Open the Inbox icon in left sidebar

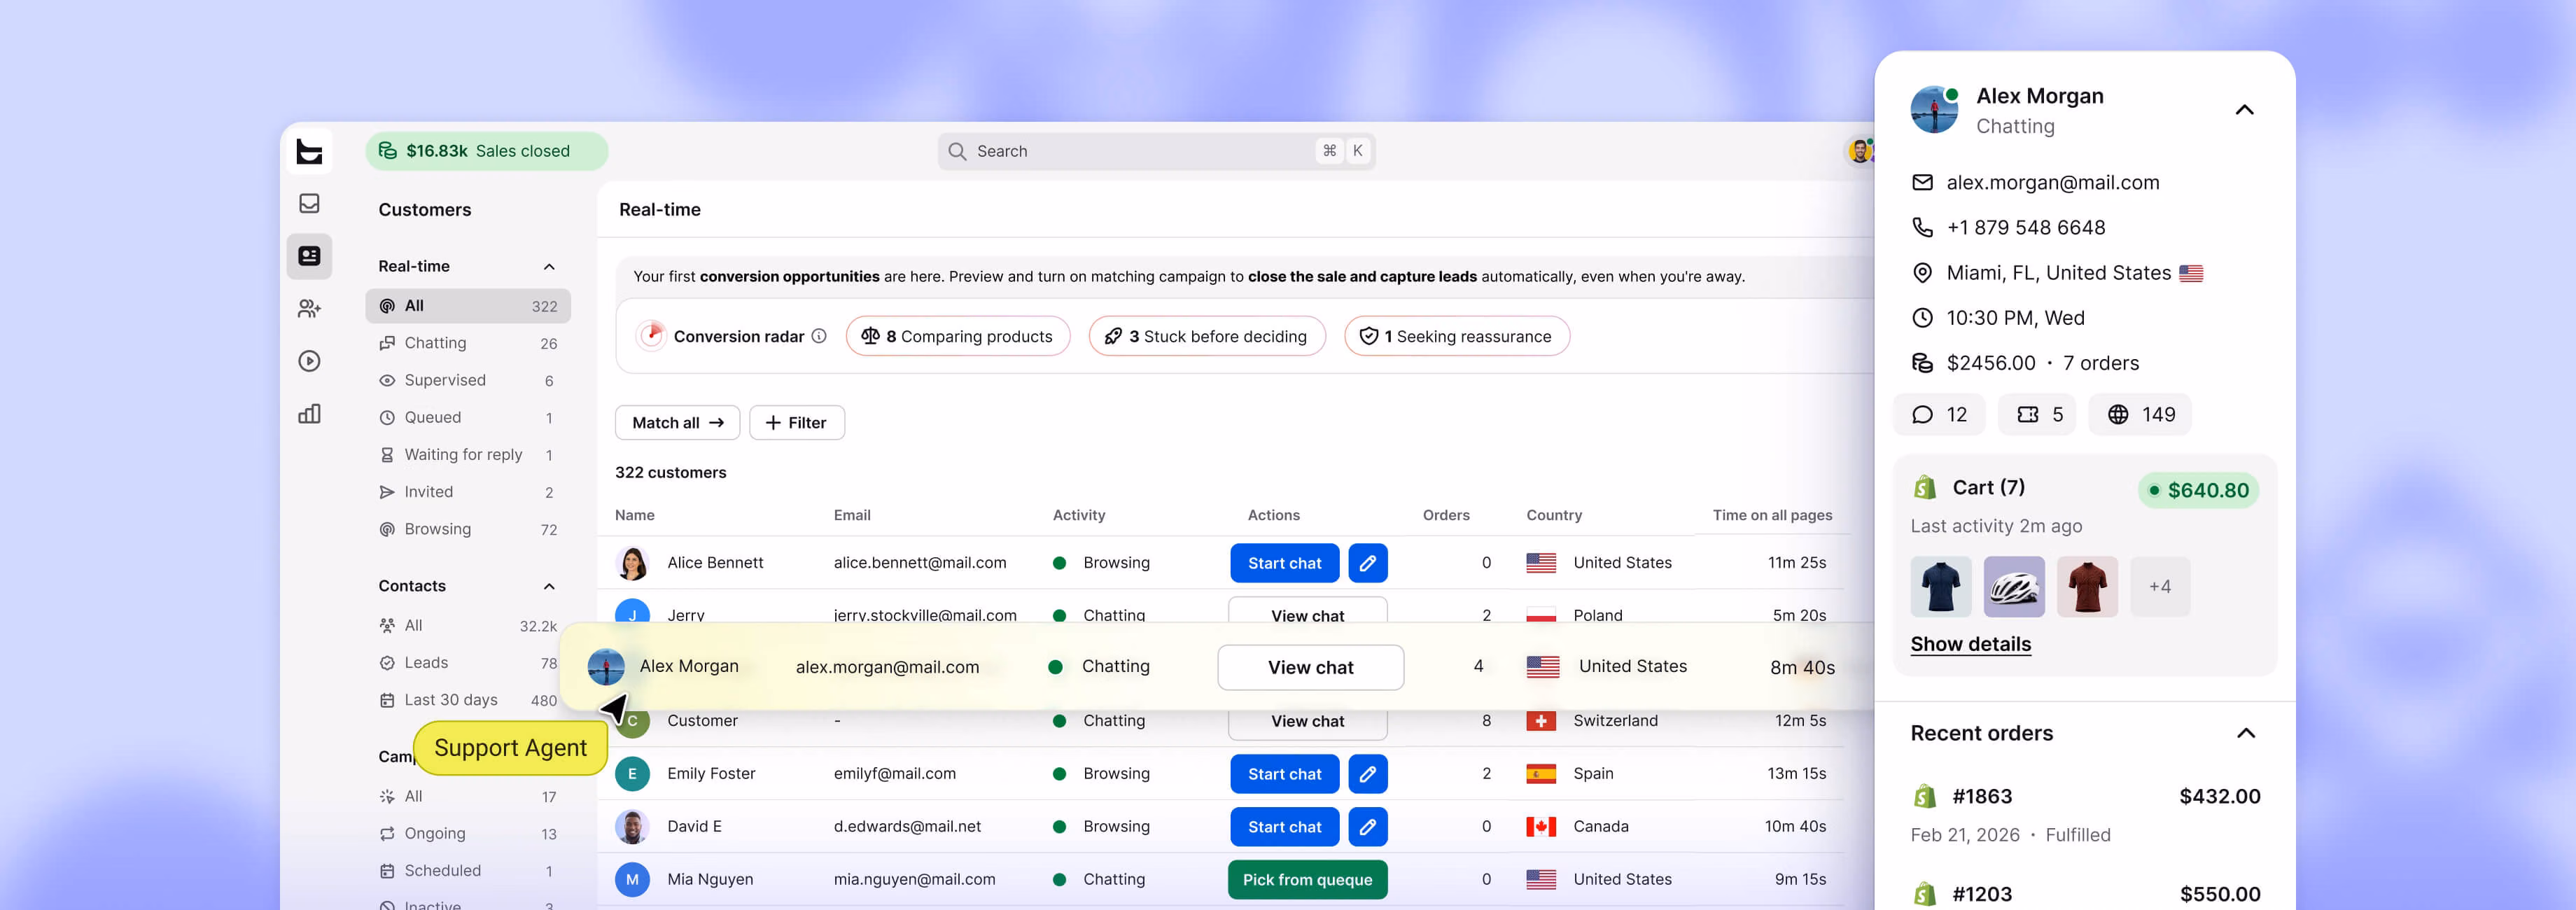click(309, 203)
